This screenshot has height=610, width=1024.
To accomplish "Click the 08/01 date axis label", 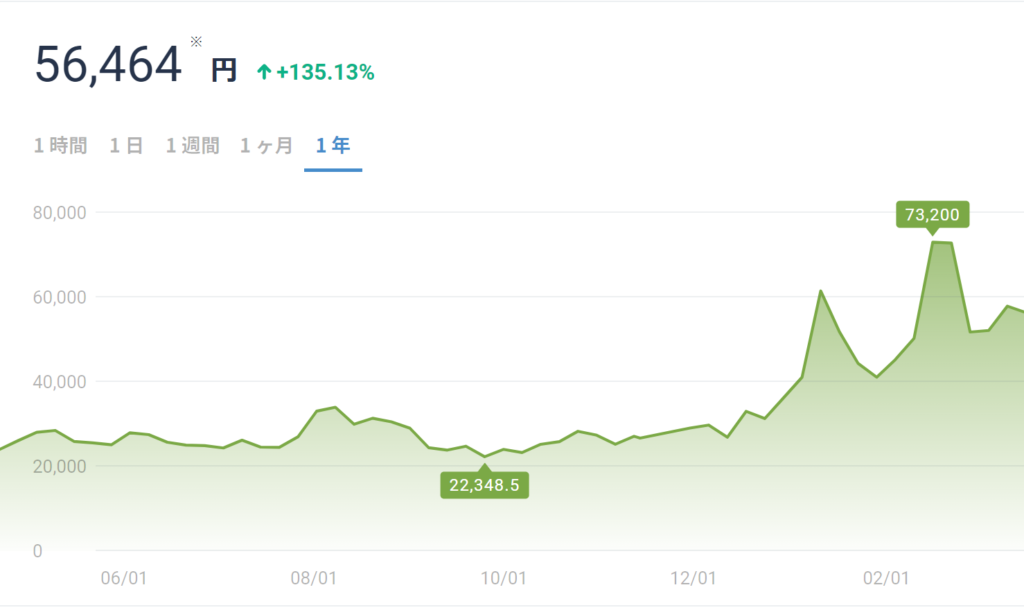I will [x=313, y=579].
